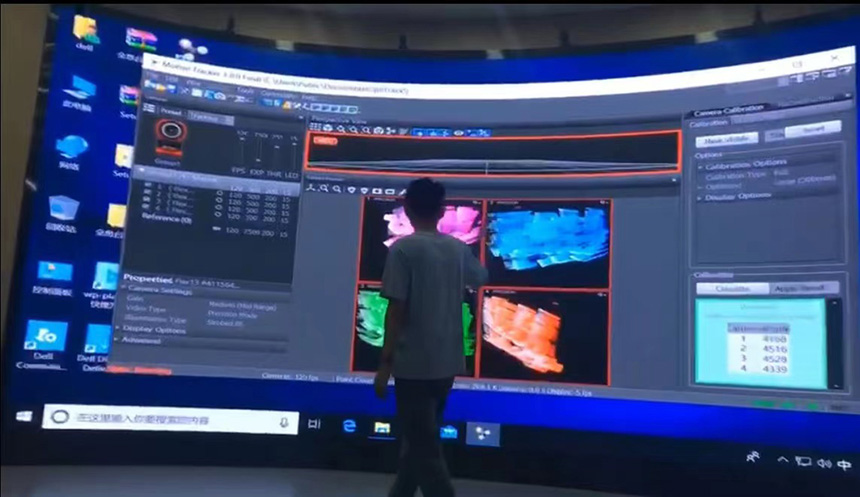860x497 pixels.
Task: Click the Cortana search box on taskbar
Action: [x=171, y=420]
